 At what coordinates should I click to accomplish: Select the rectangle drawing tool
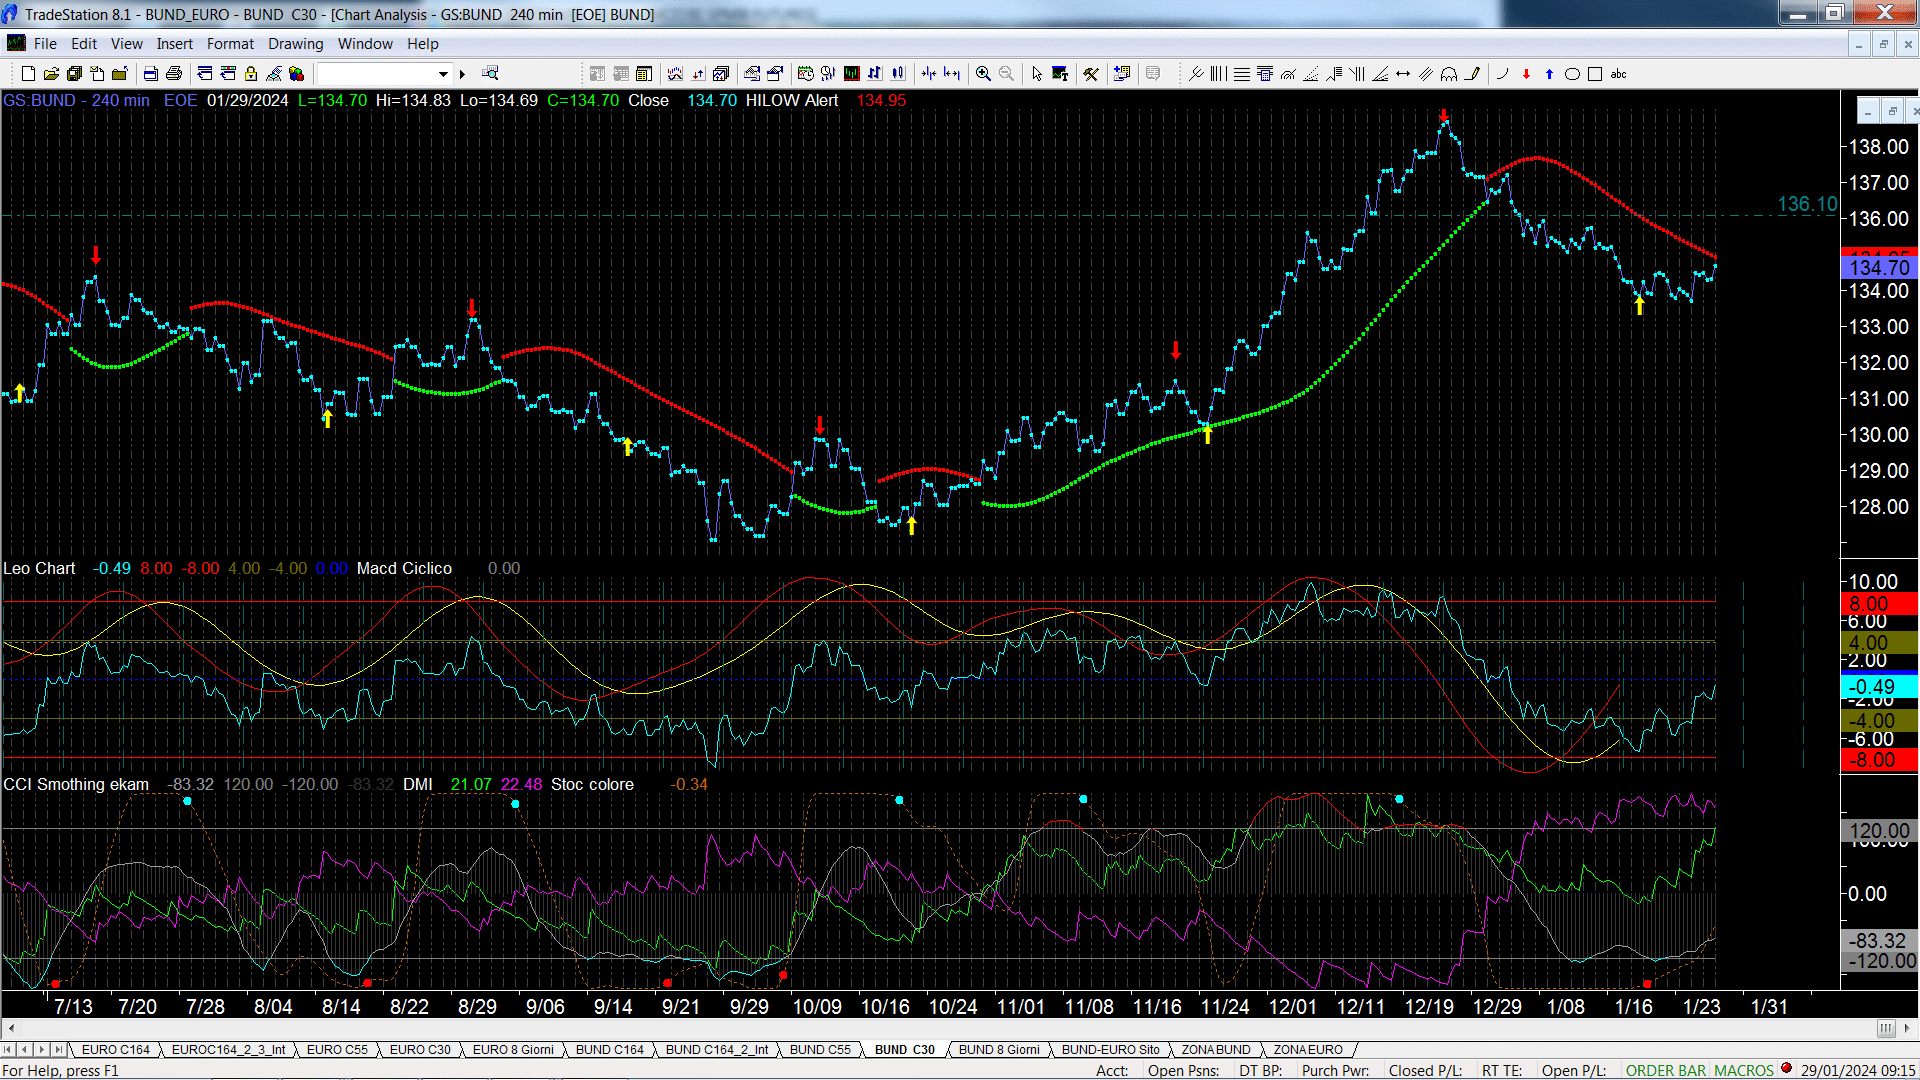(1595, 74)
